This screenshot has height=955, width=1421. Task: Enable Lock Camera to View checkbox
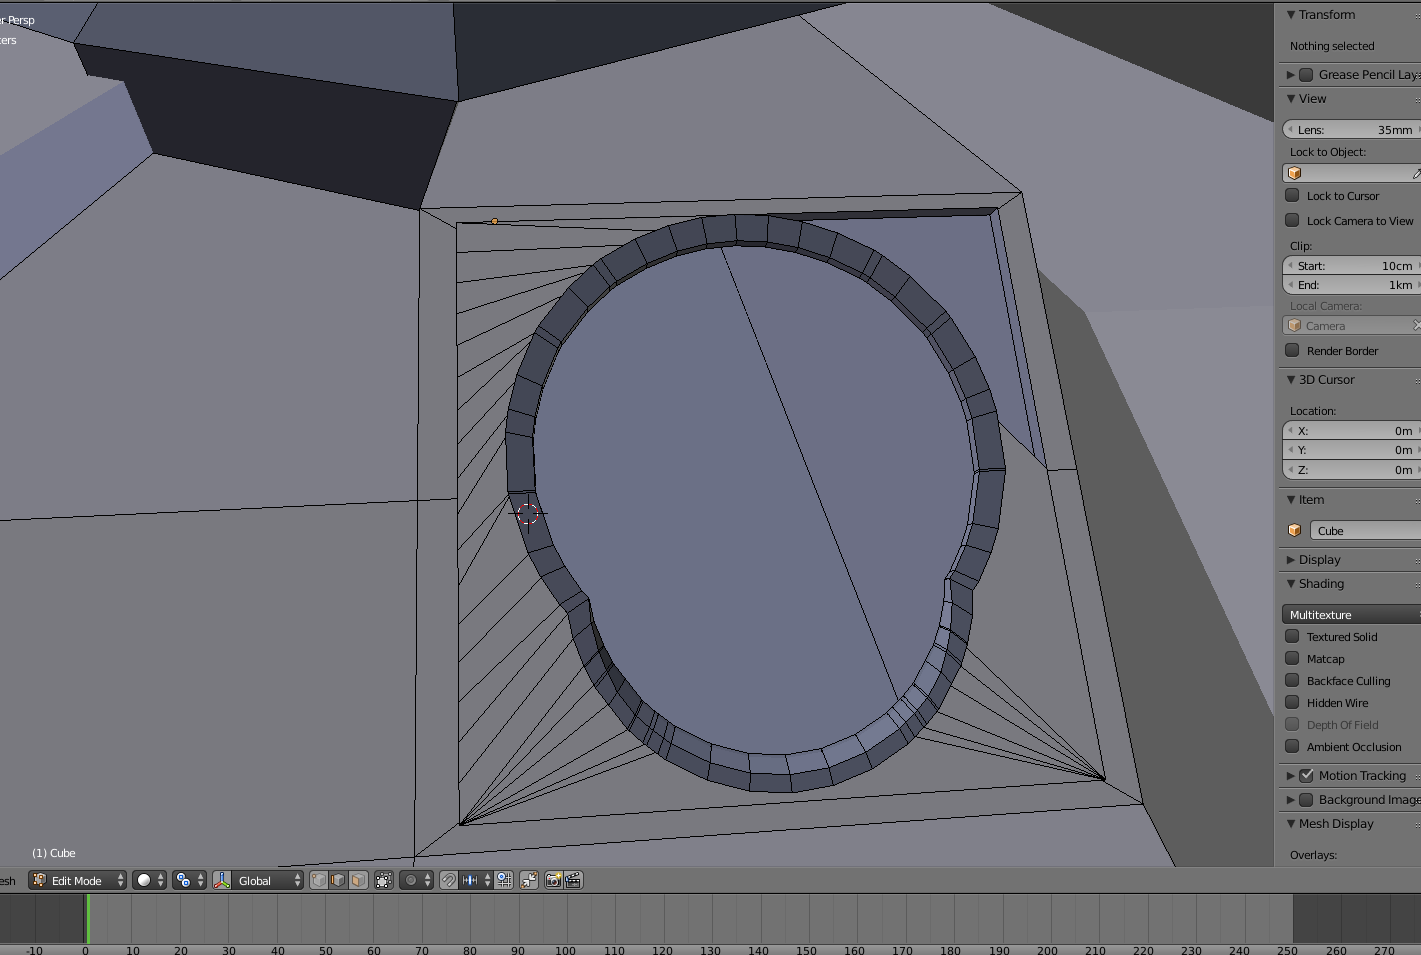click(1292, 220)
